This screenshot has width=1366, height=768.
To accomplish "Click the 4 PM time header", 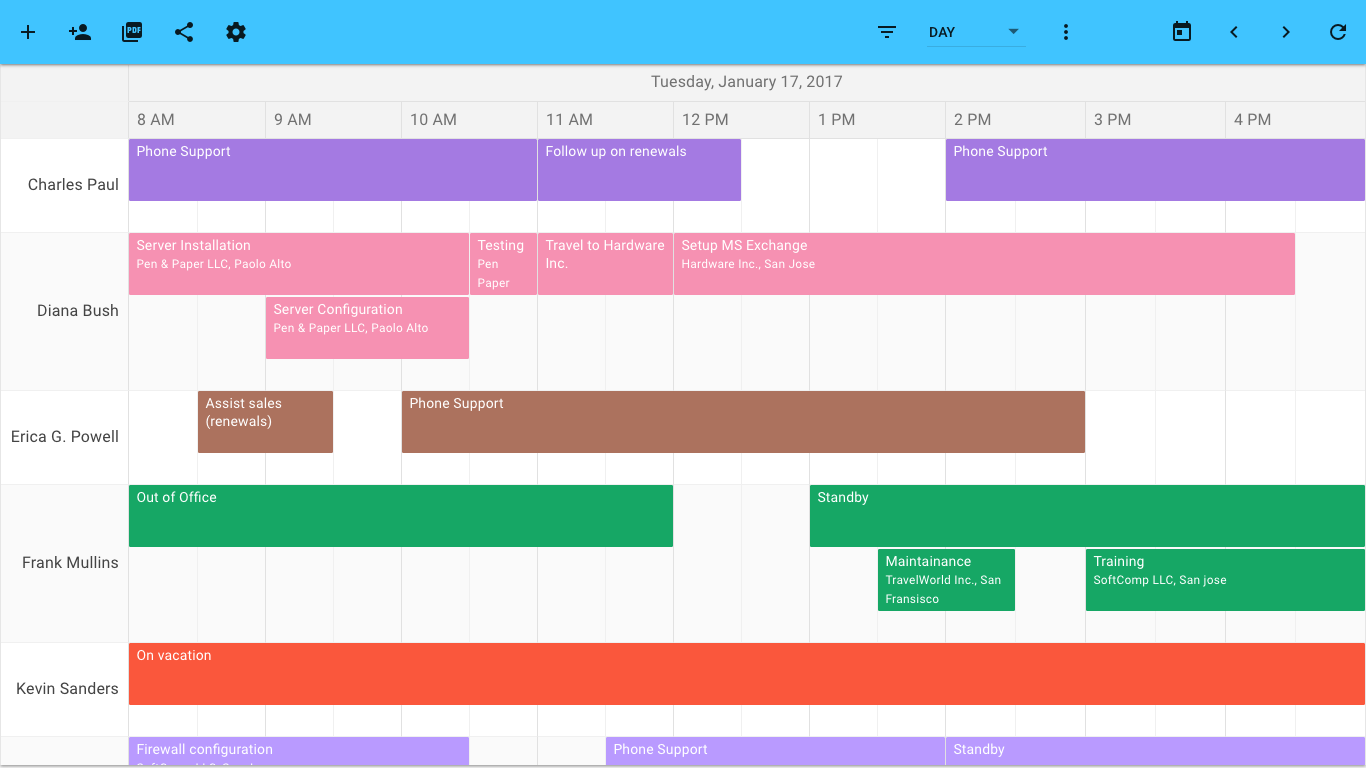I will 1295,120.
